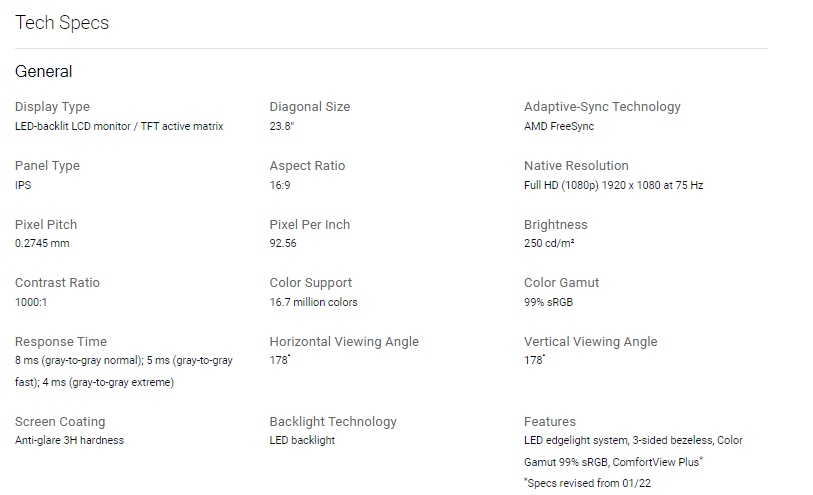The height and width of the screenshot is (495, 813).
Task: Click the Diagonal Size label
Action: (x=310, y=107)
